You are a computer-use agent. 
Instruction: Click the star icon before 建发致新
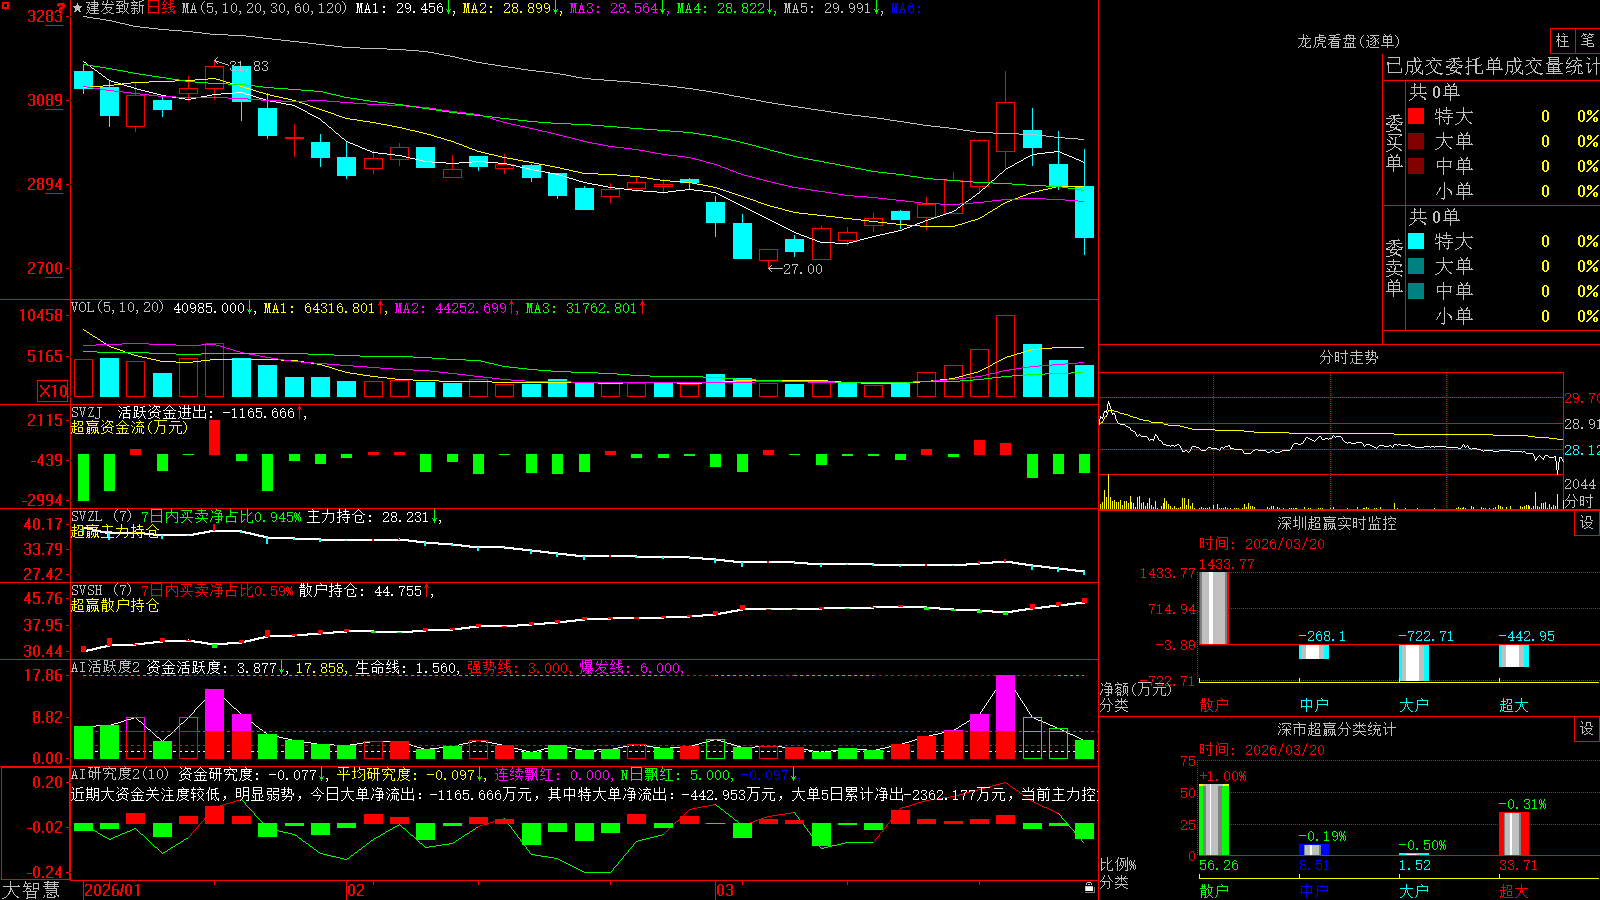pyautogui.click(x=77, y=8)
